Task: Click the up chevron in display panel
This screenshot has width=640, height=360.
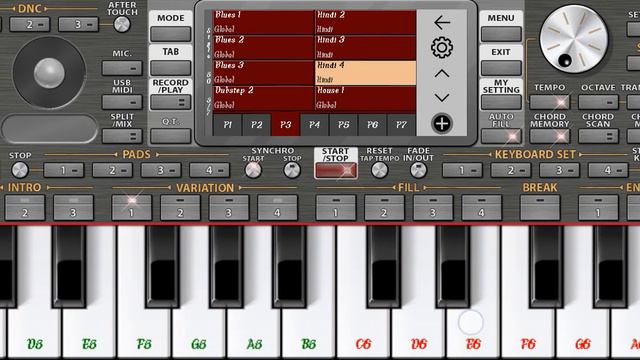Action: (442, 74)
